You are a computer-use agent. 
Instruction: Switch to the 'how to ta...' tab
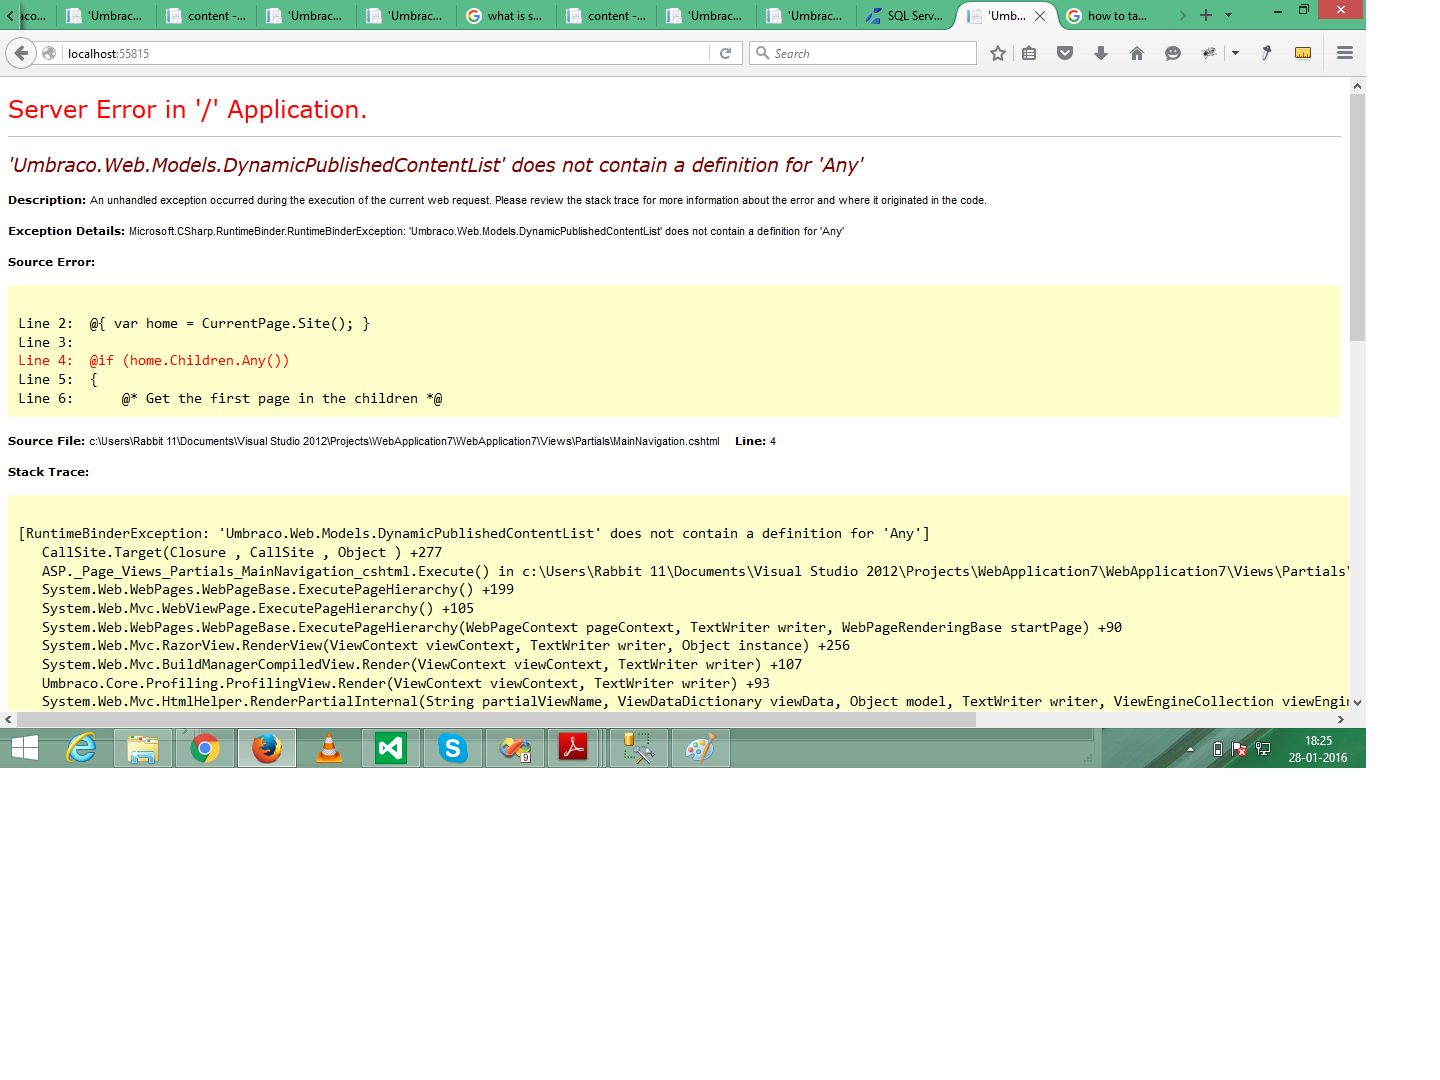pos(1109,16)
